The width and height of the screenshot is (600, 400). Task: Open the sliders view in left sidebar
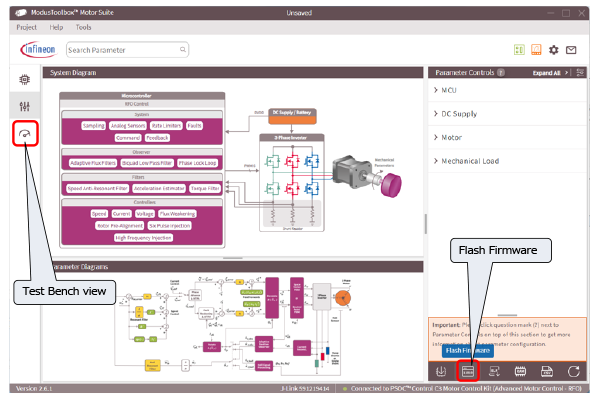pyautogui.click(x=27, y=106)
